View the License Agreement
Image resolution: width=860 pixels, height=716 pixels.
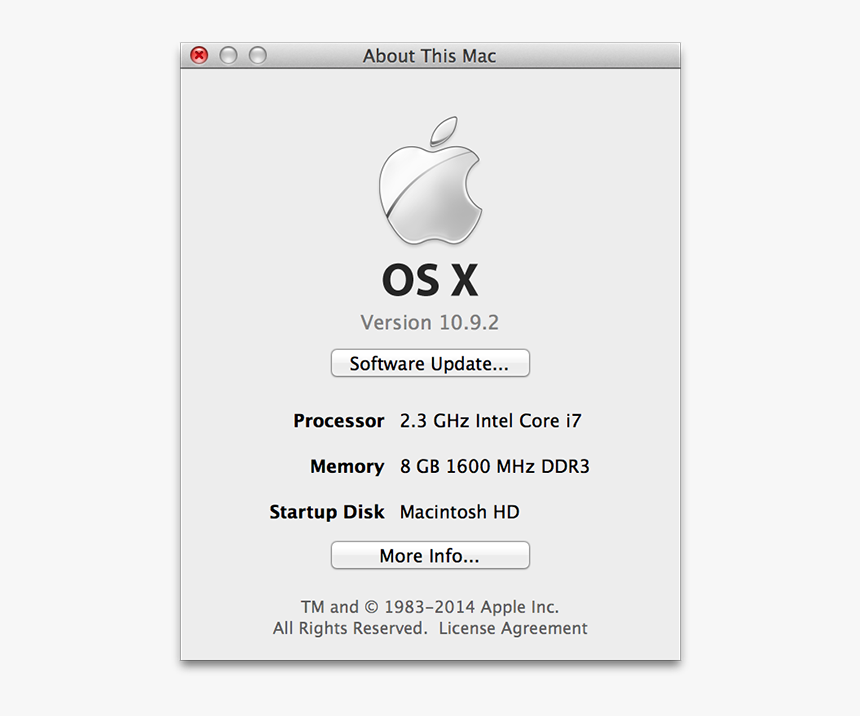click(x=515, y=628)
